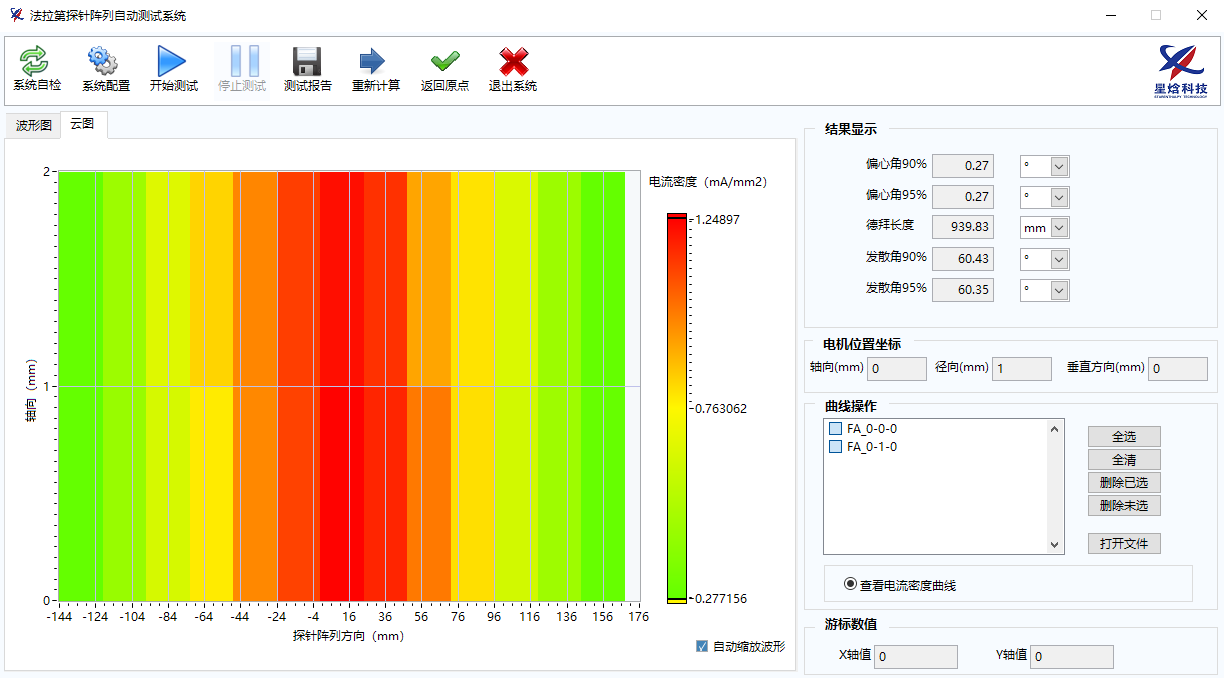Click the 停止测试 pause icon
Screen dimensions: 1224x678
click(x=242, y=63)
